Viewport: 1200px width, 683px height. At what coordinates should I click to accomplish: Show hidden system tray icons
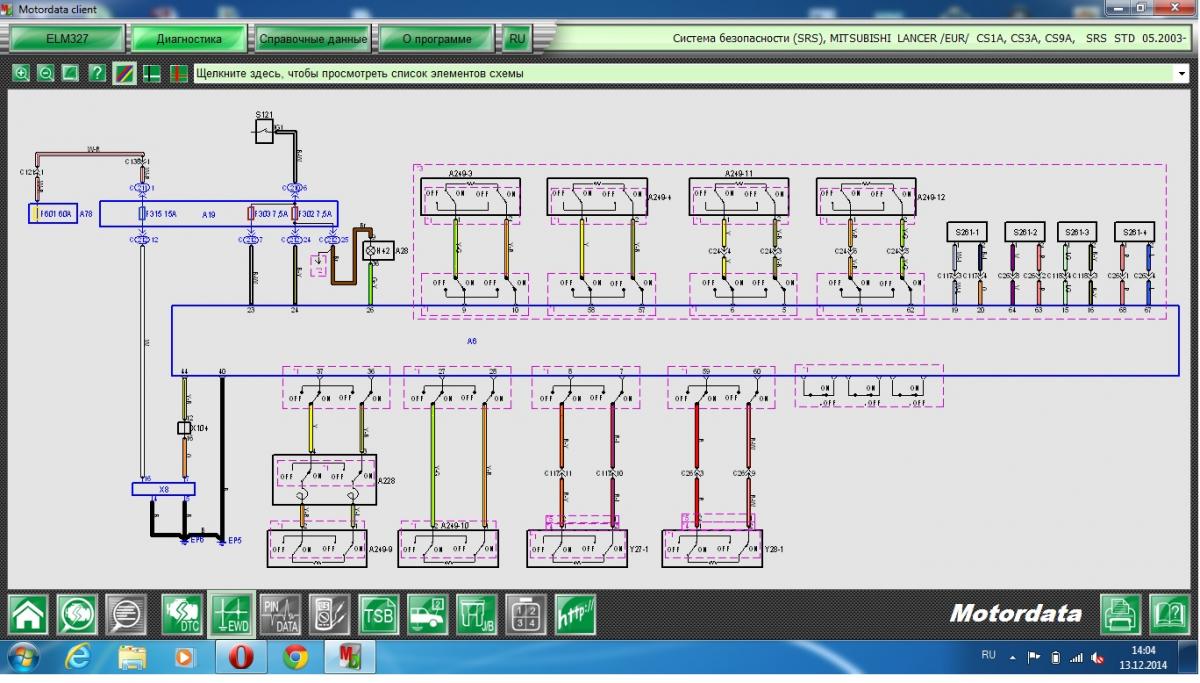[1014, 657]
